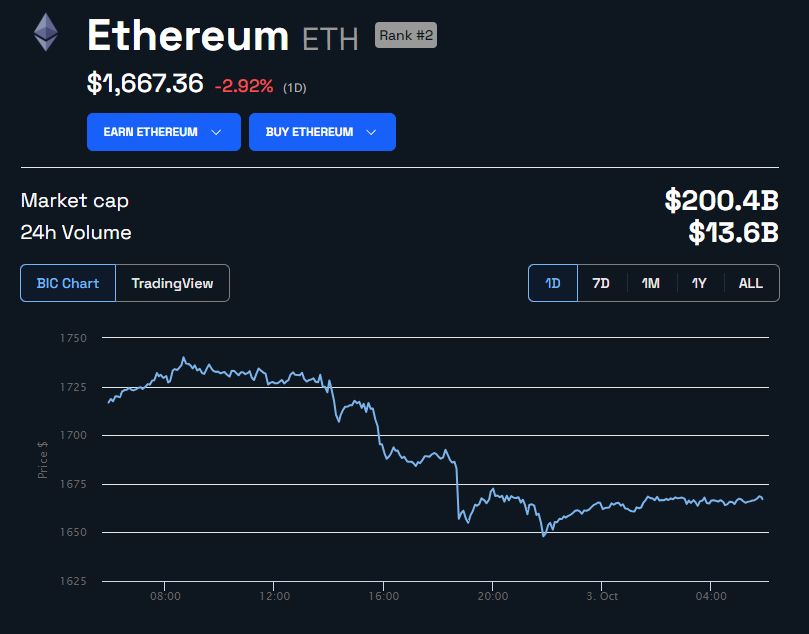This screenshot has width=809, height=634.
Task: Select the 7D time range
Action: pos(601,283)
